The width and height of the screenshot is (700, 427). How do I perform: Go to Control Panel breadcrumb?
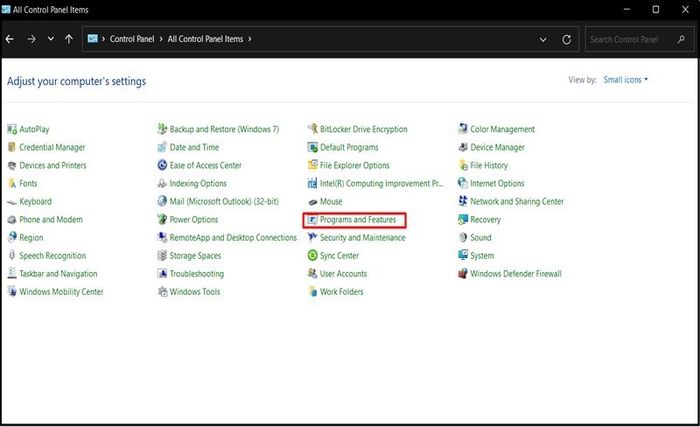[132, 39]
